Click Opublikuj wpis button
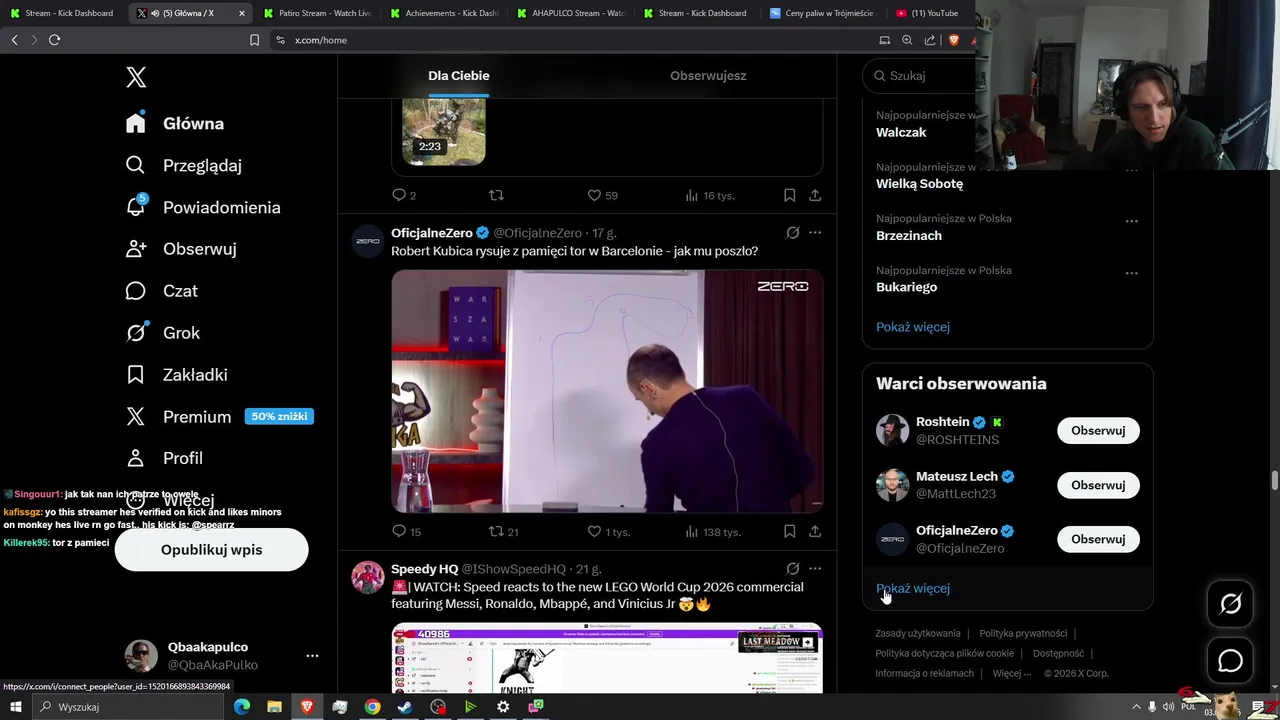Screen dimensions: 1280x720 (x=211, y=550)
